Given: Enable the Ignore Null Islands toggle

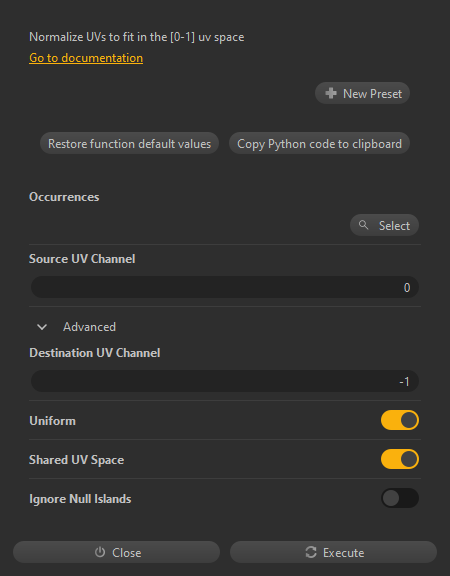Looking at the screenshot, I should (400, 498).
